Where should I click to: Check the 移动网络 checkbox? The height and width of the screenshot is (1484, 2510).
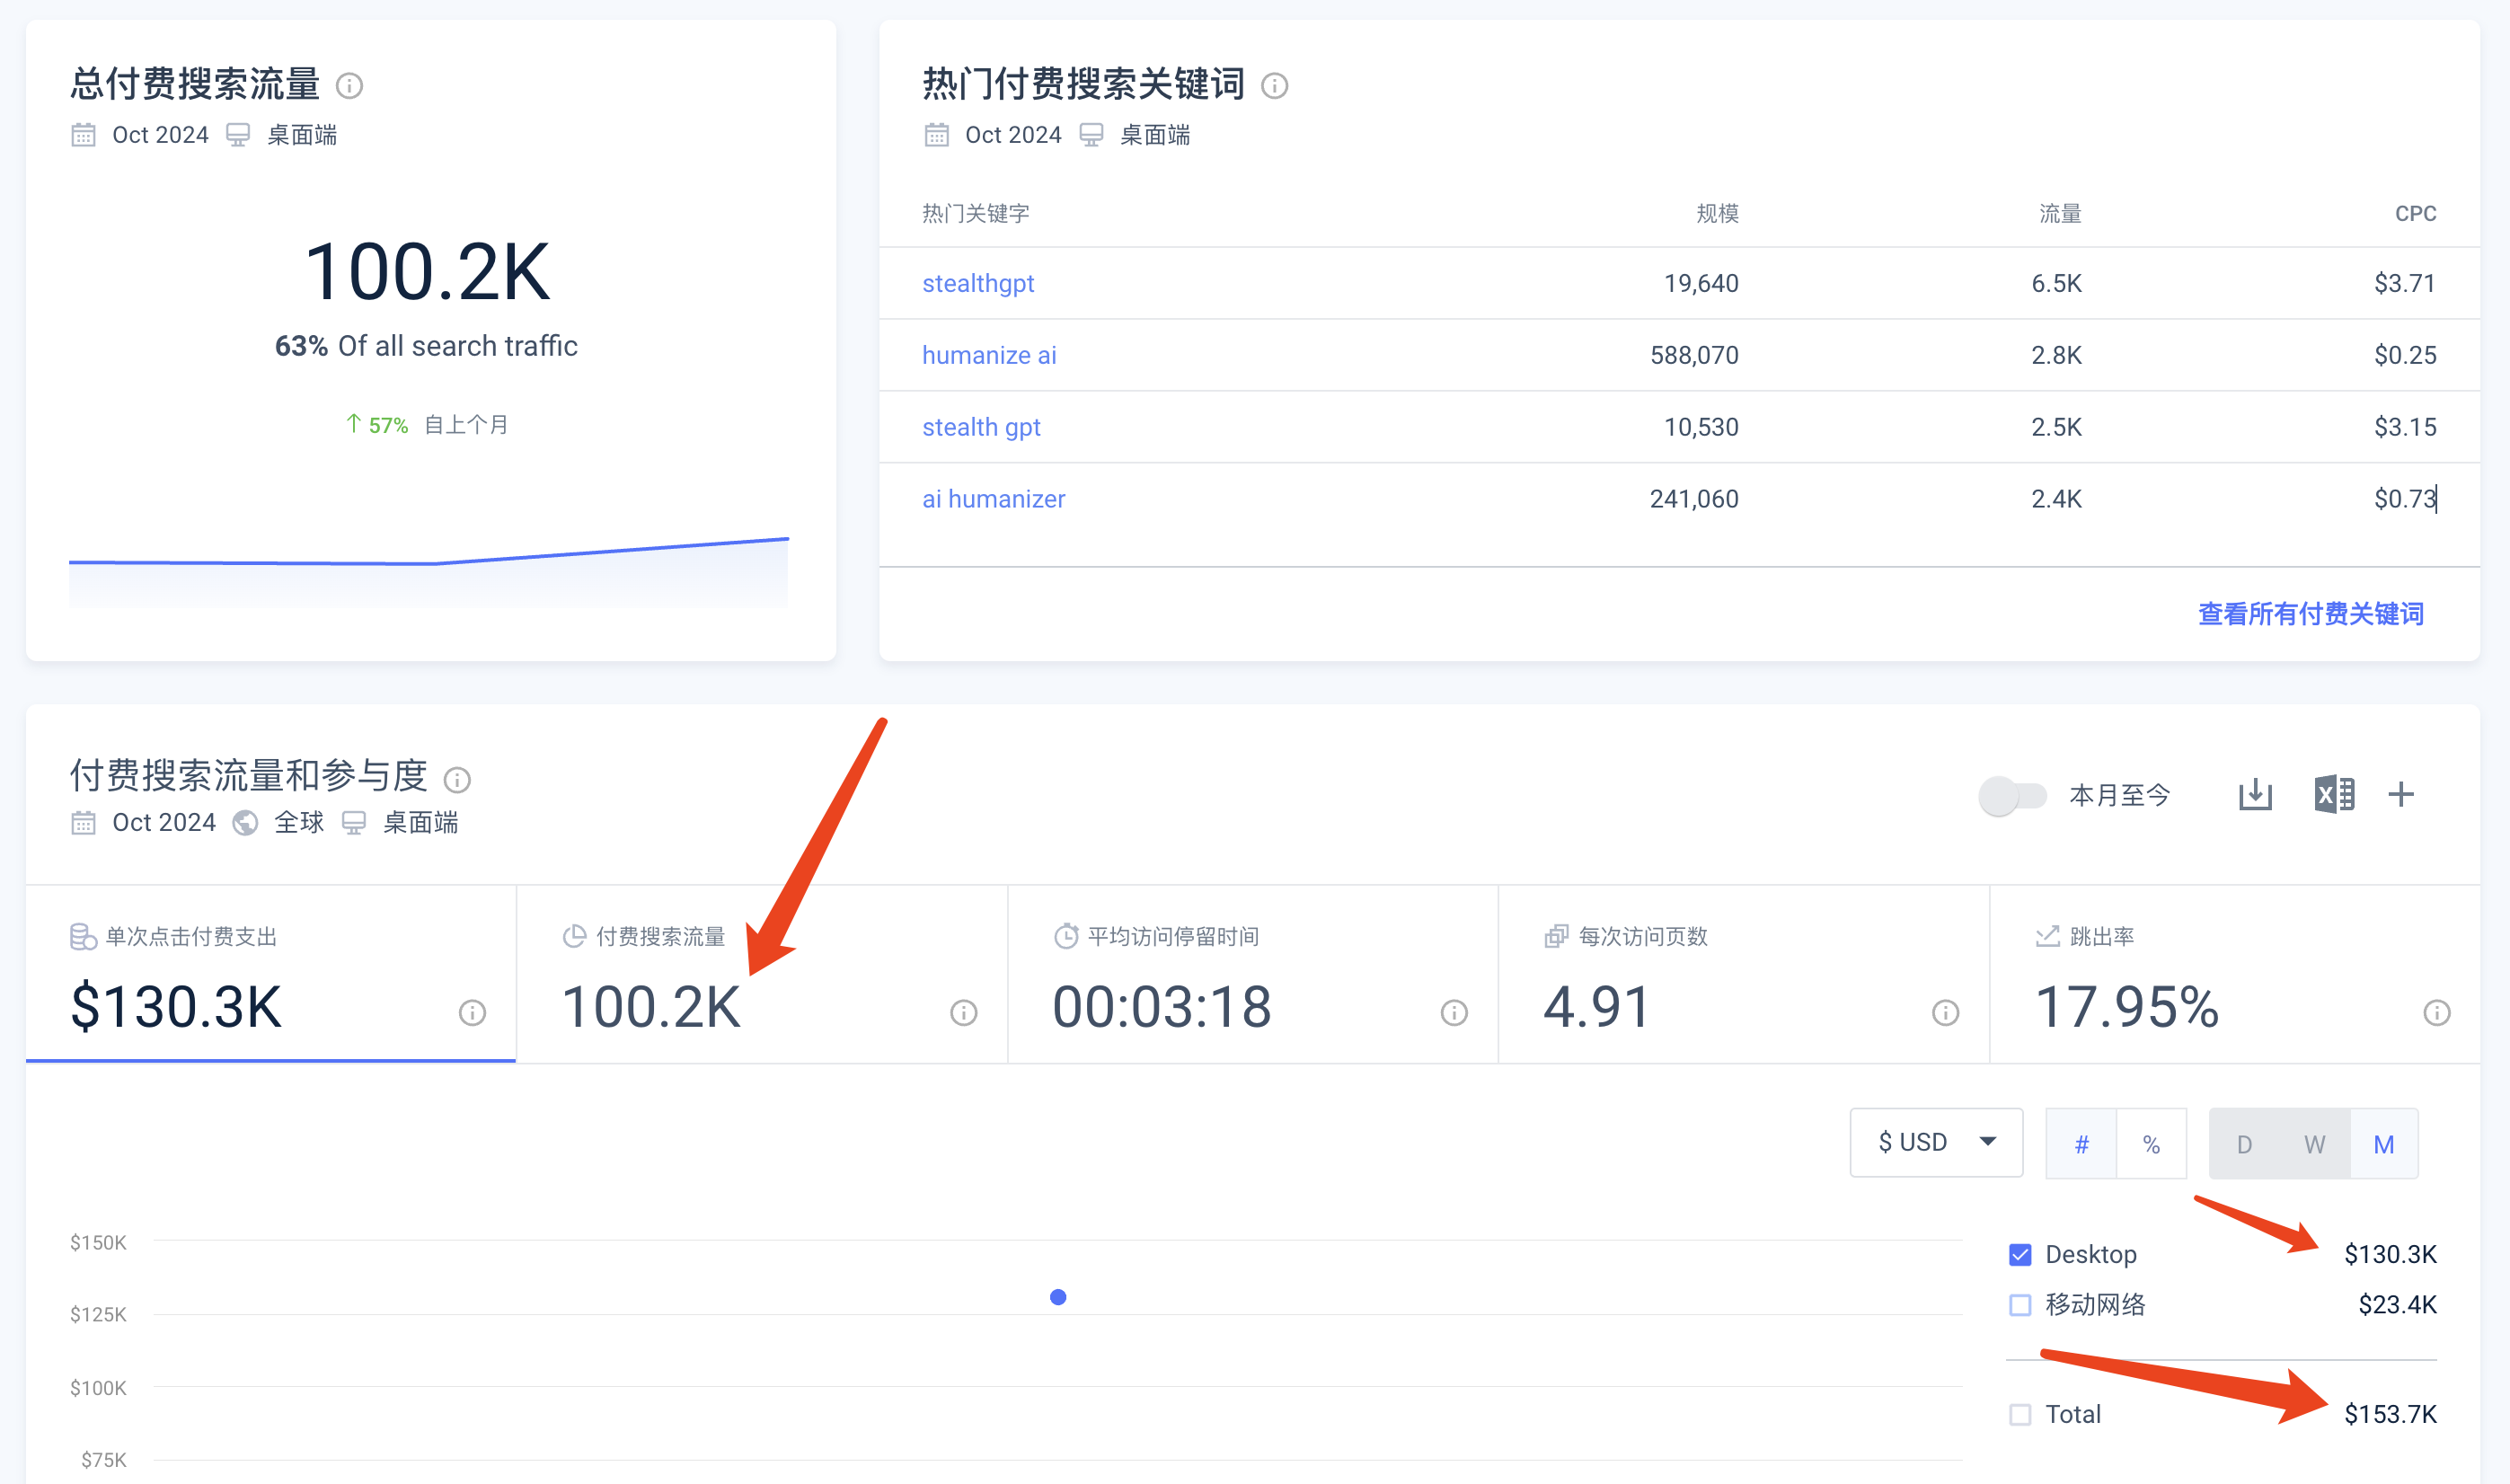tap(2020, 1305)
